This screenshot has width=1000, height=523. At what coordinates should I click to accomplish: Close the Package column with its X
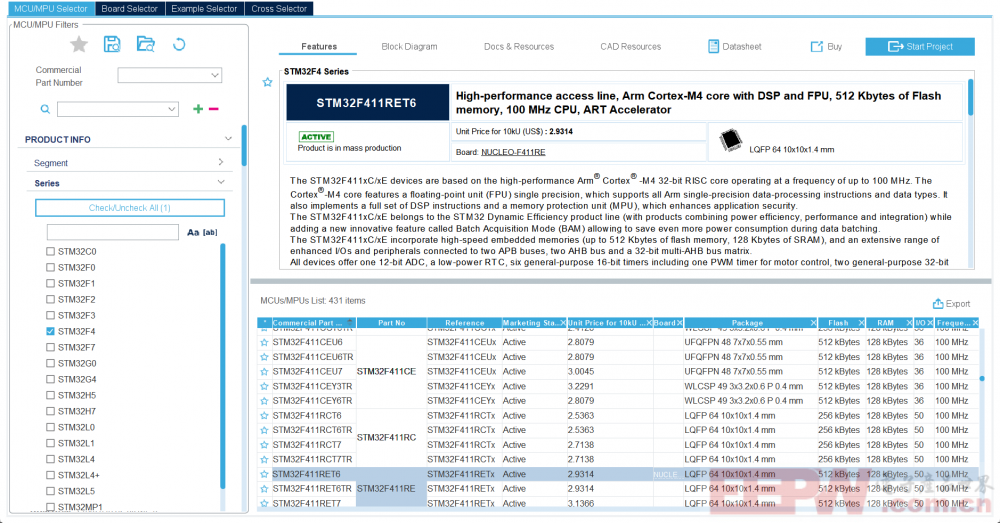(x=813, y=323)
